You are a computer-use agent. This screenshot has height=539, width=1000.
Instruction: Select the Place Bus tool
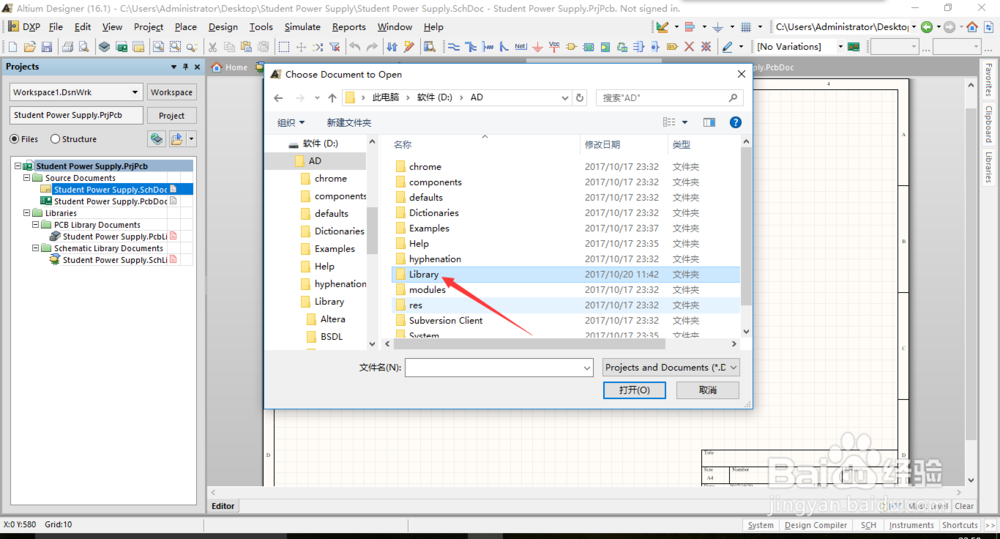pyautogui.click(x=471, y=47)
